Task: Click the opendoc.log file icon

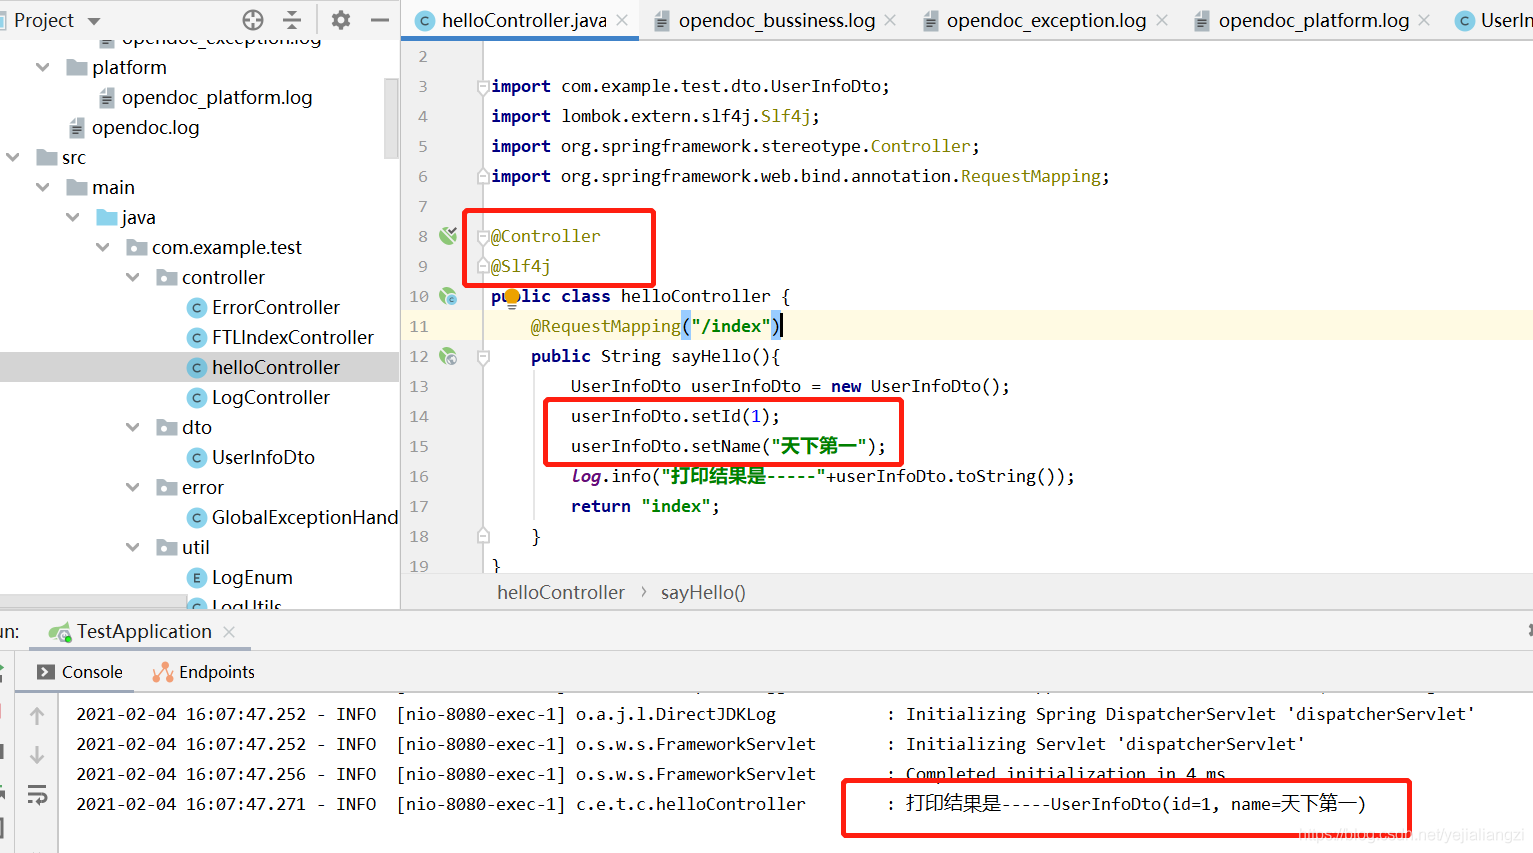Action: tap(77, 127)
